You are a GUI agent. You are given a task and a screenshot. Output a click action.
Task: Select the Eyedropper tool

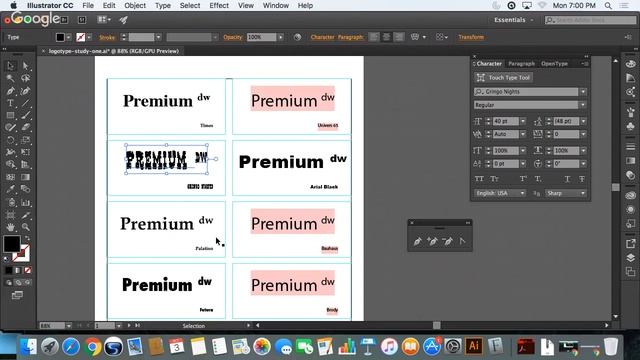coord(11,189)
